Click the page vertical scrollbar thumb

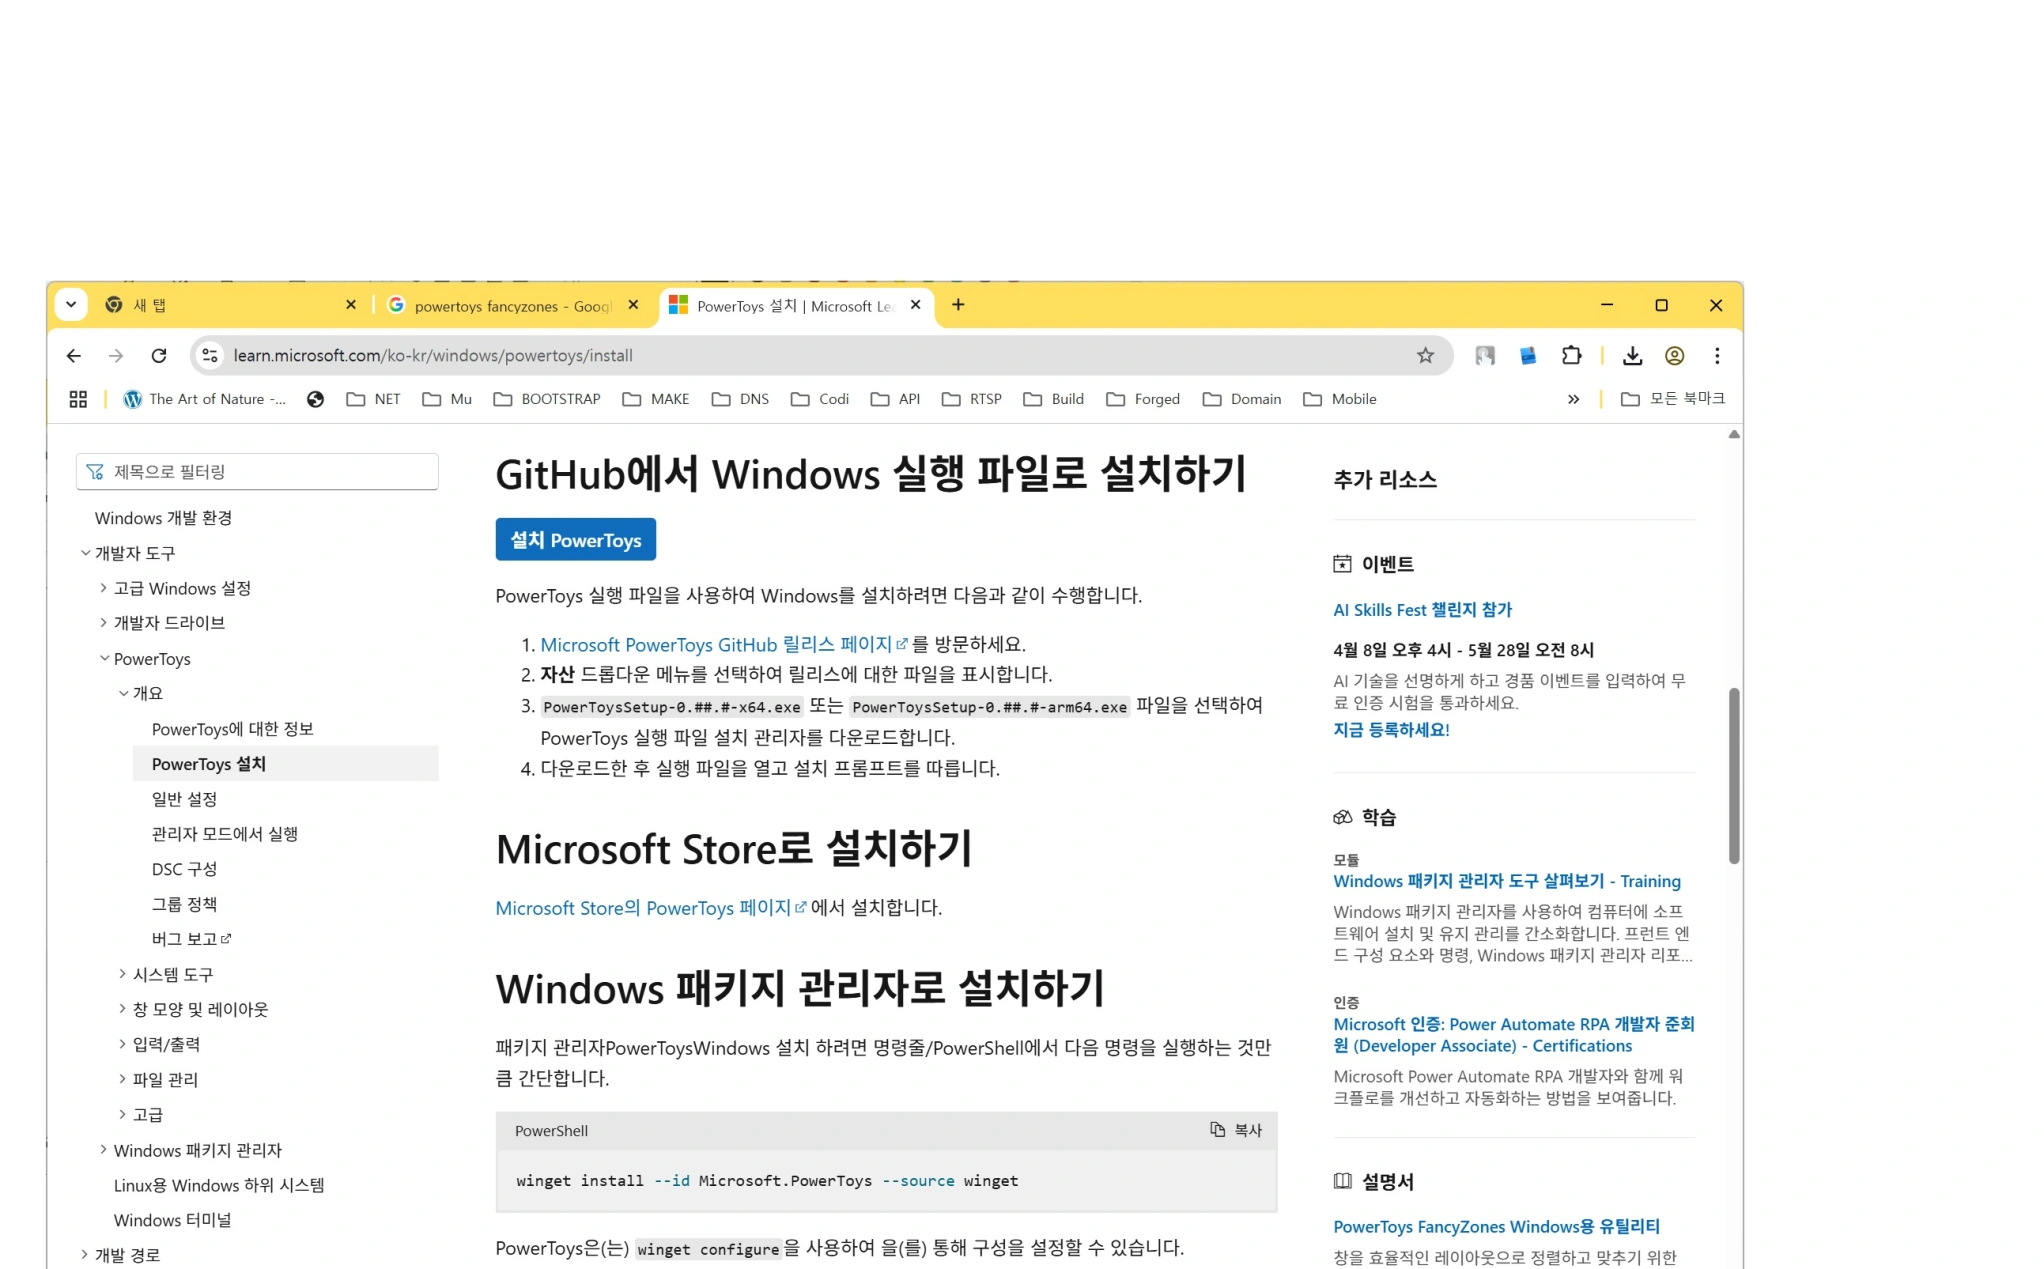1734,775
